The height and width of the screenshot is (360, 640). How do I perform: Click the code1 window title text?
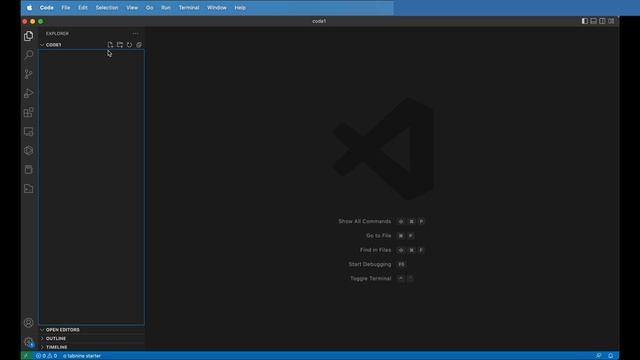319,21
